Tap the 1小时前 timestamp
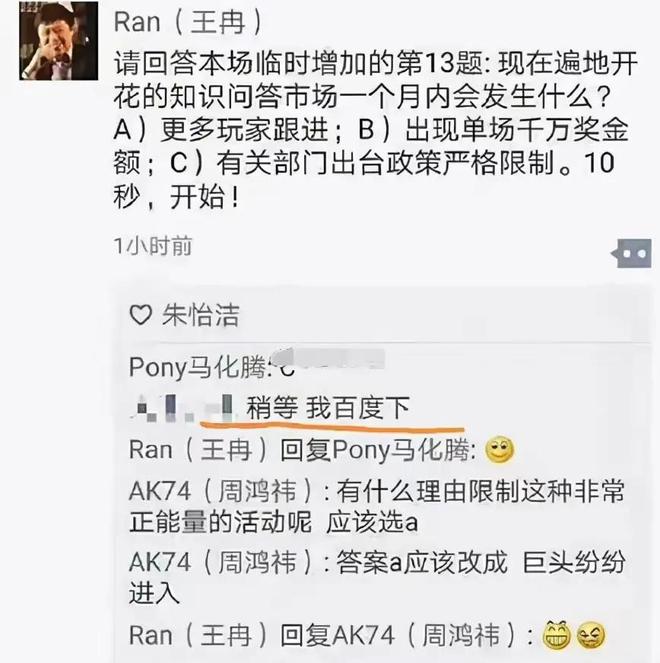660x663 pixels. pyautogui.click(x=153, y=246)
